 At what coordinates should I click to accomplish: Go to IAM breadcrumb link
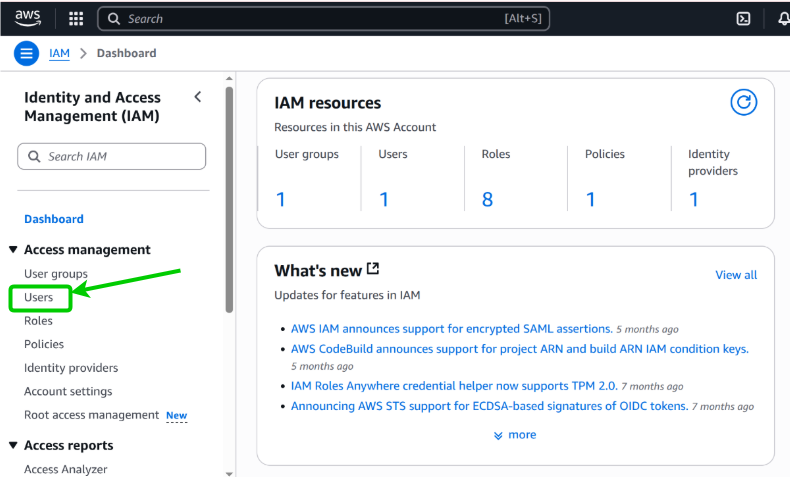pos(59,53)
